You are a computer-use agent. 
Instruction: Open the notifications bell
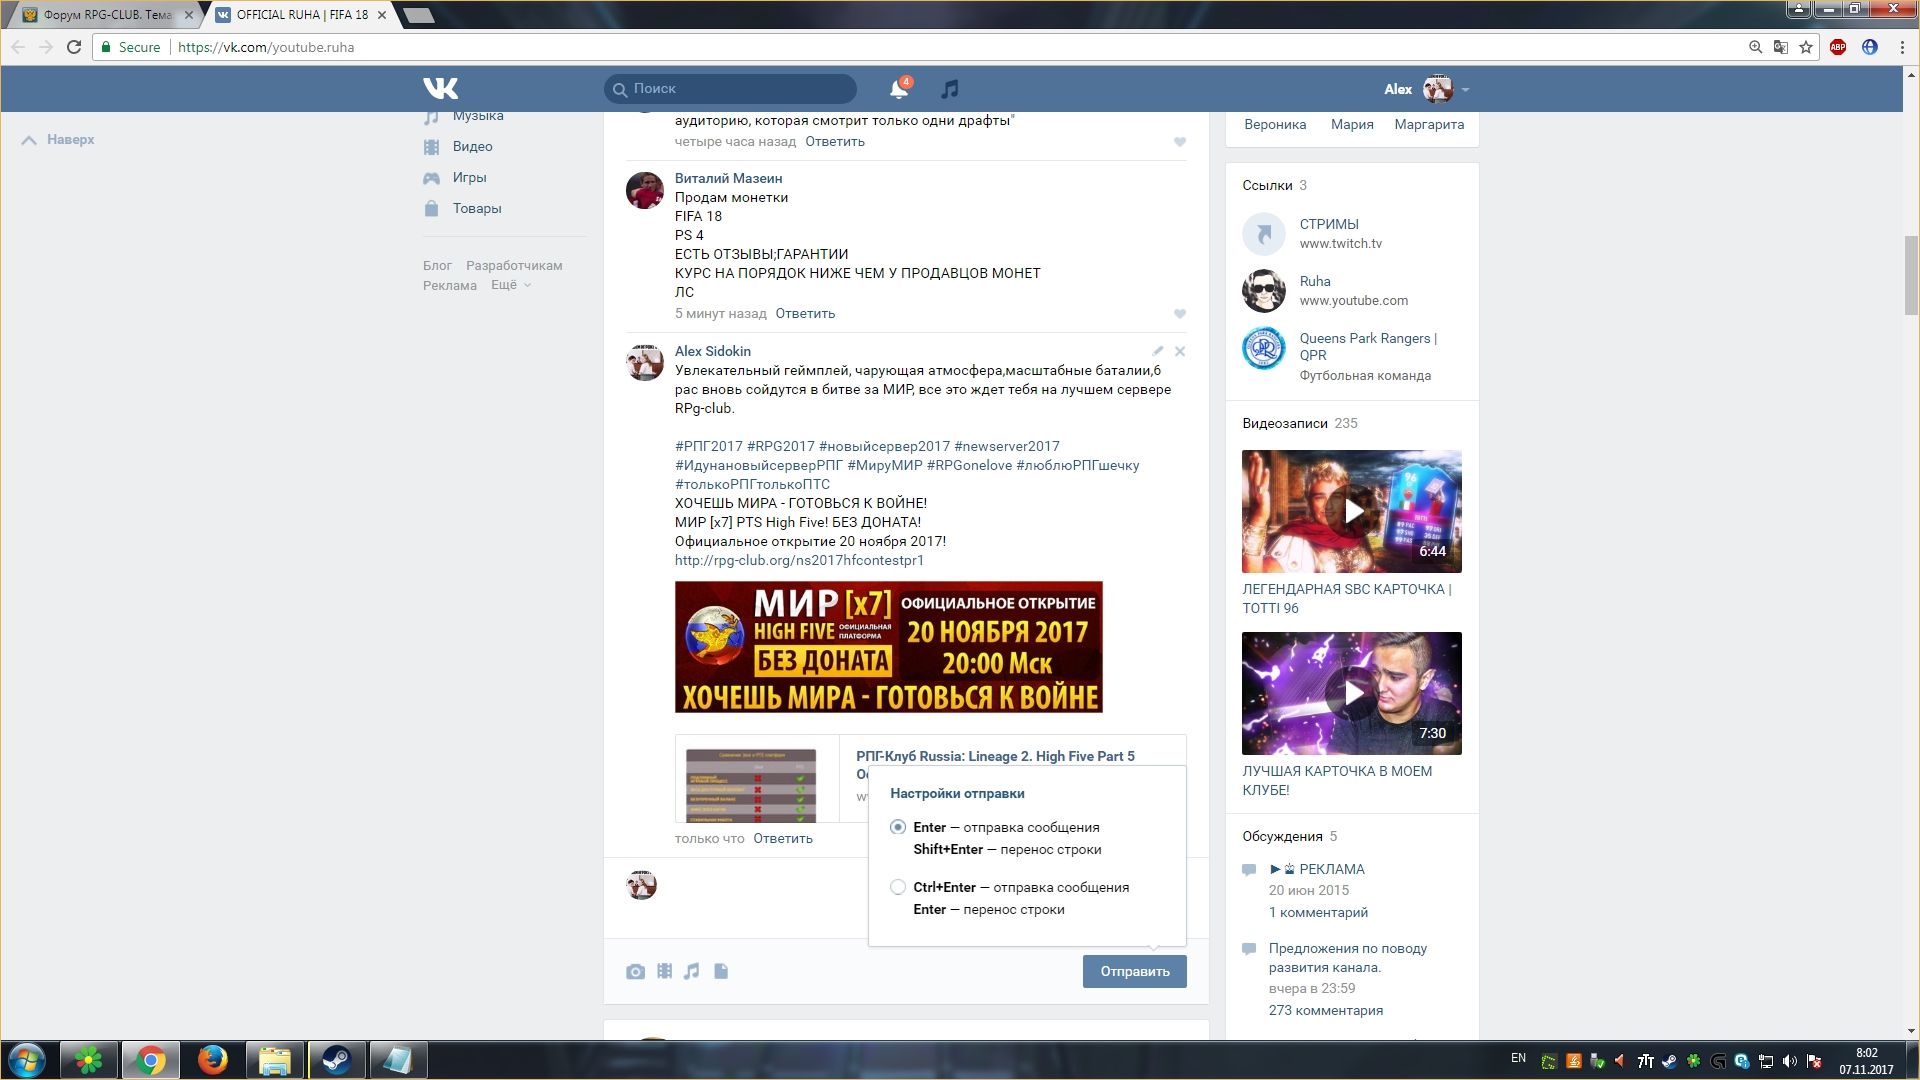(x=898, y=89)
